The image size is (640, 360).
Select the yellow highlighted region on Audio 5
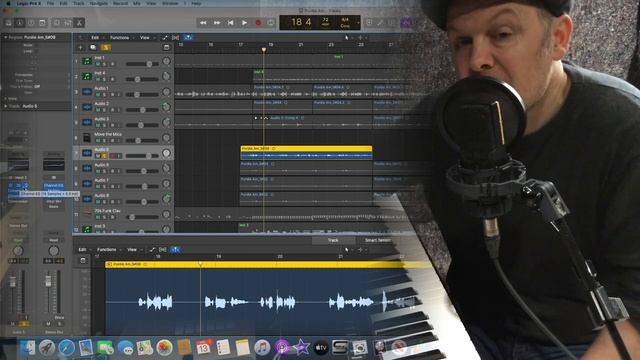click(306, 153)
